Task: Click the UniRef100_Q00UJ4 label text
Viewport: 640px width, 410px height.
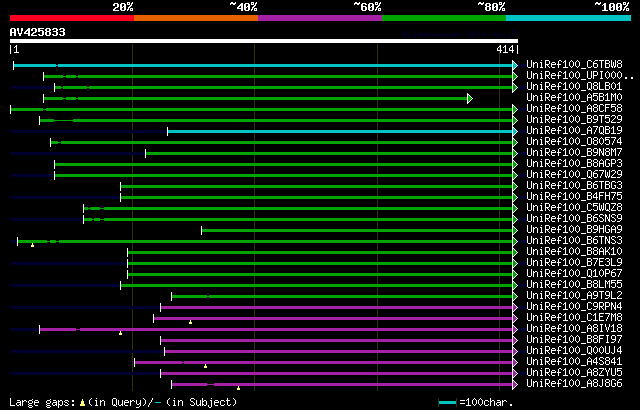Action: 574,351
